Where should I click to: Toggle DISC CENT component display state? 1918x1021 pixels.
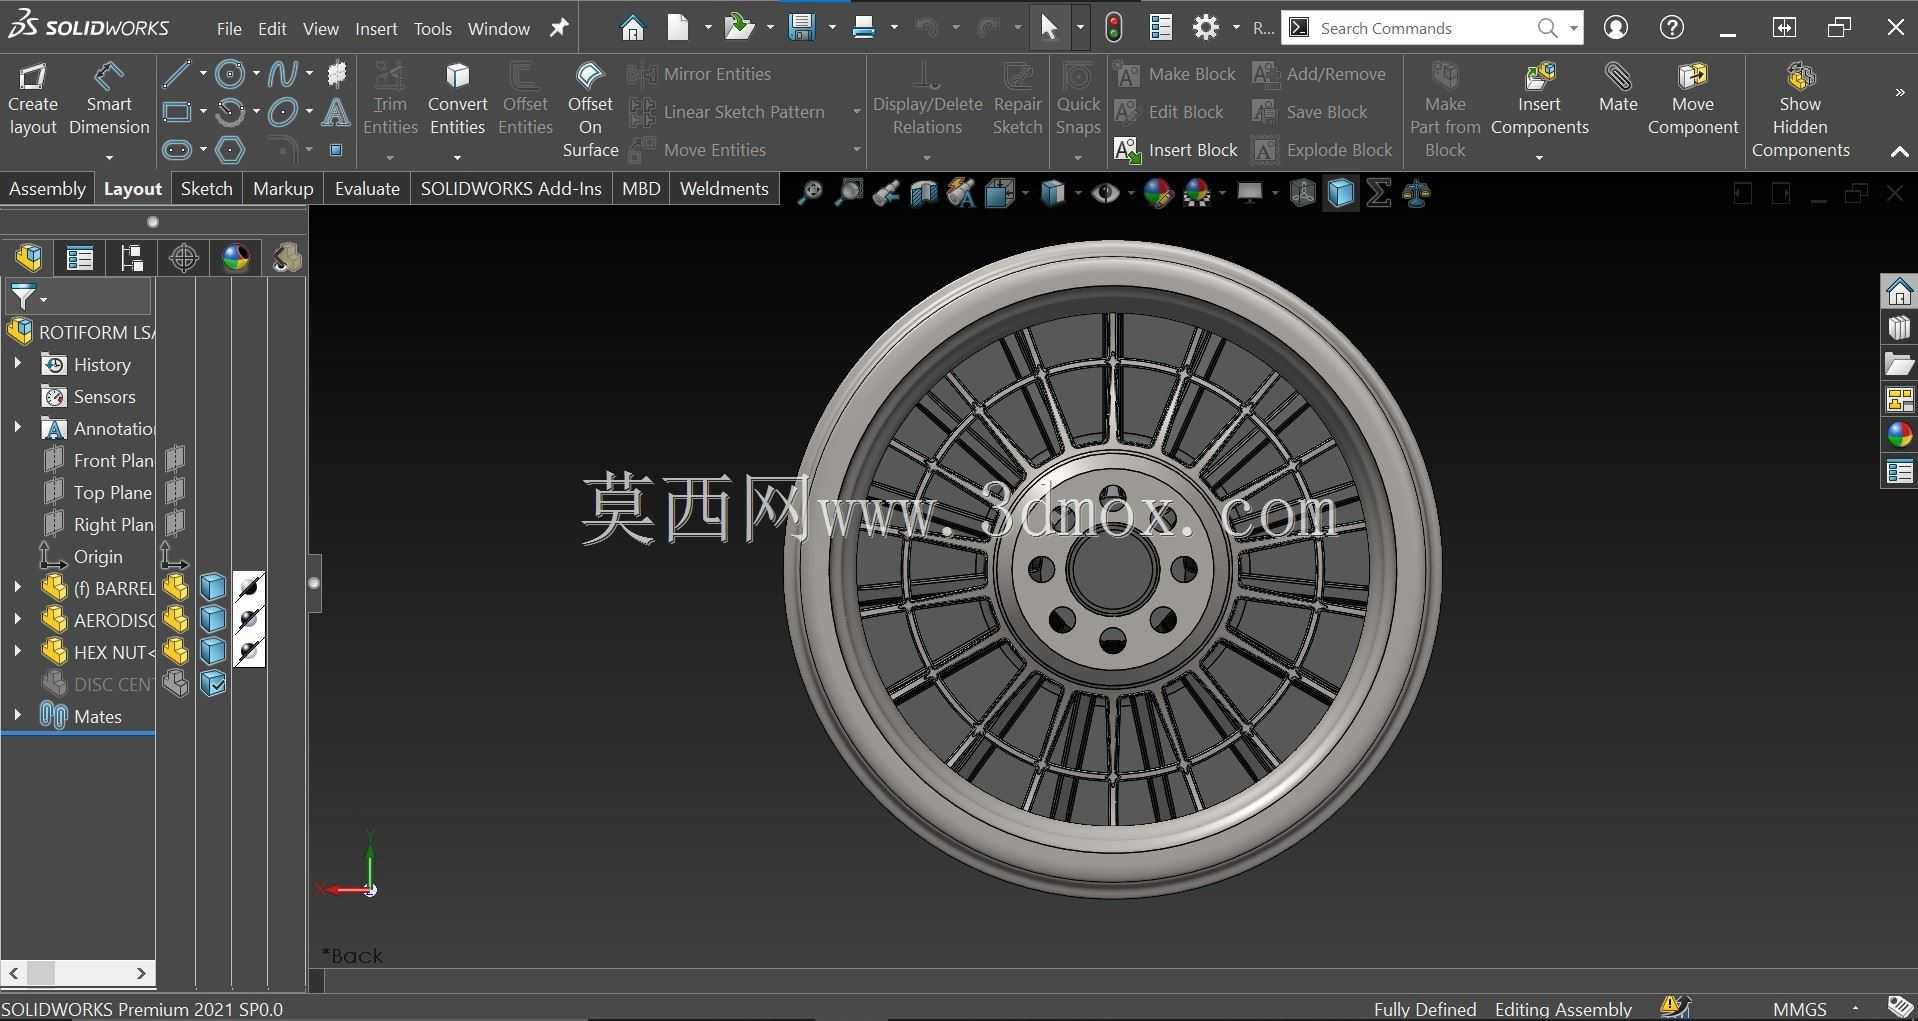coord(213,684)
